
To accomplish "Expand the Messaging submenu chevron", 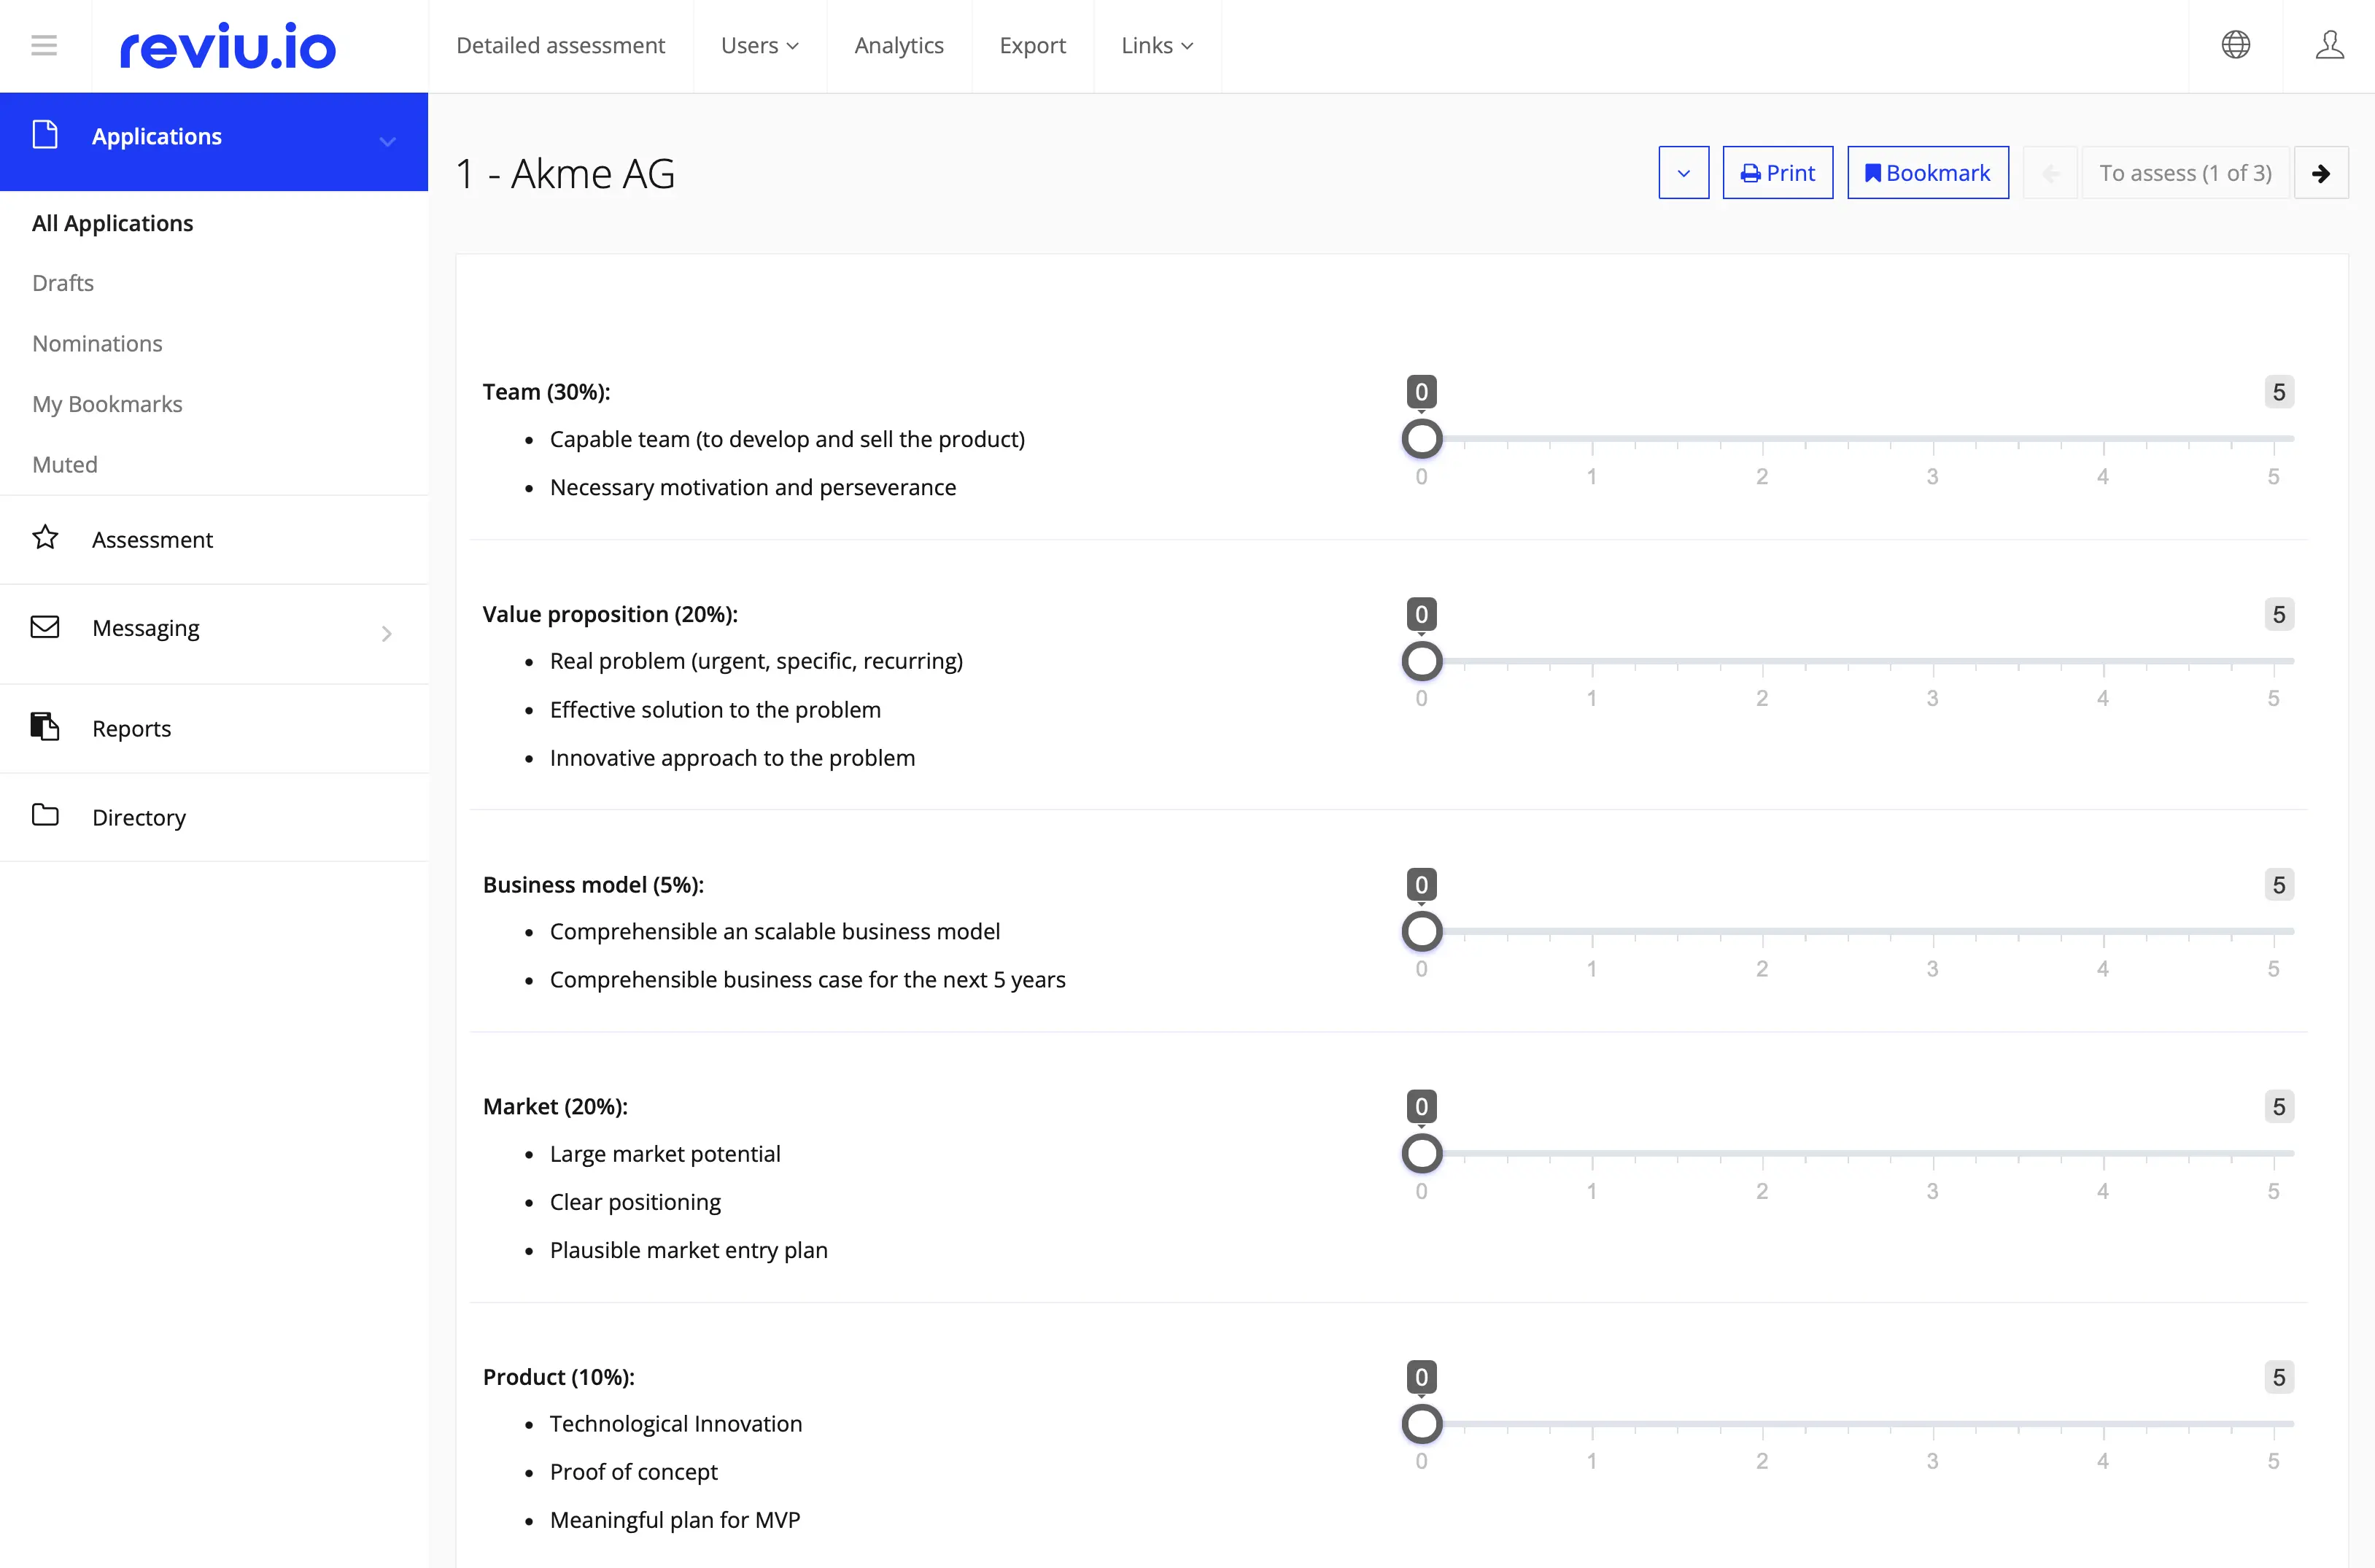I will click(x=387, y=633).
